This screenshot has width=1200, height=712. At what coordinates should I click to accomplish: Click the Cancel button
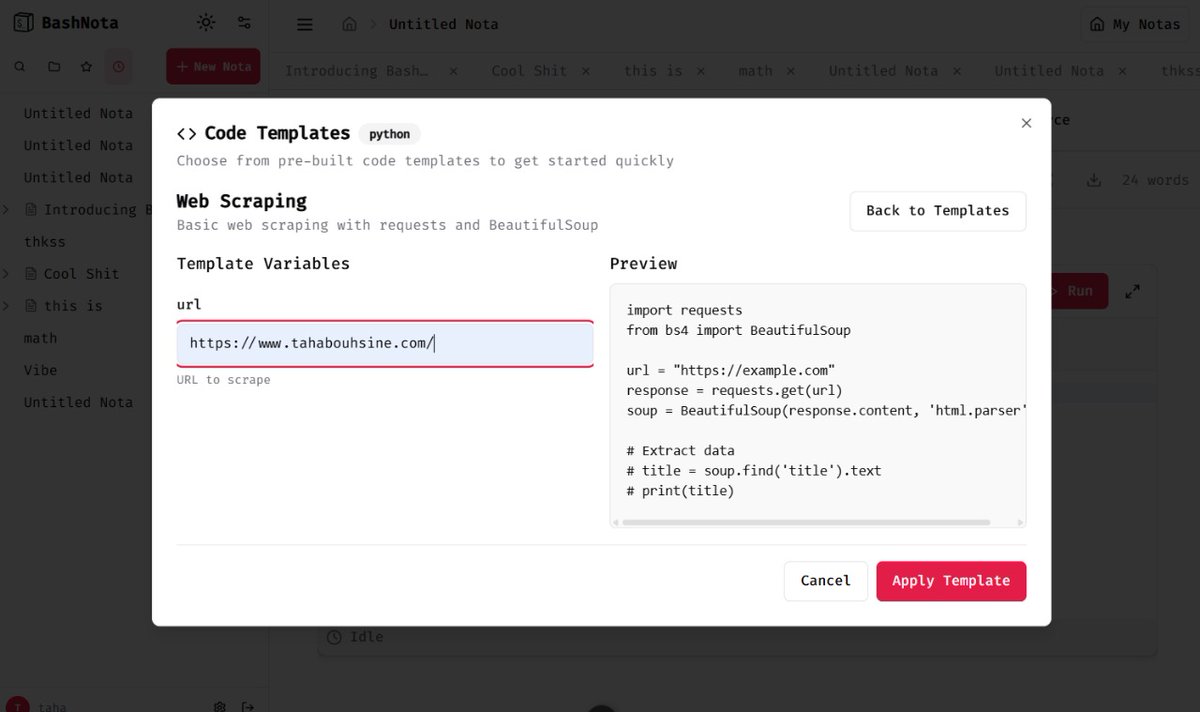826,581
